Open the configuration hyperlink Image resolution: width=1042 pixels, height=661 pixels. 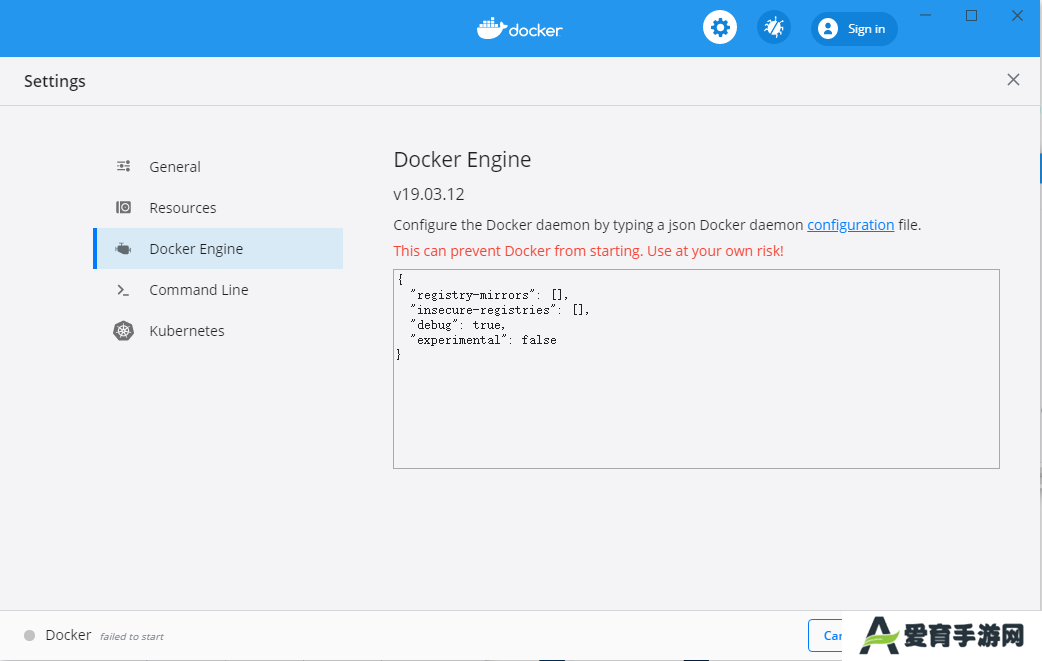[x=851, y=225]
